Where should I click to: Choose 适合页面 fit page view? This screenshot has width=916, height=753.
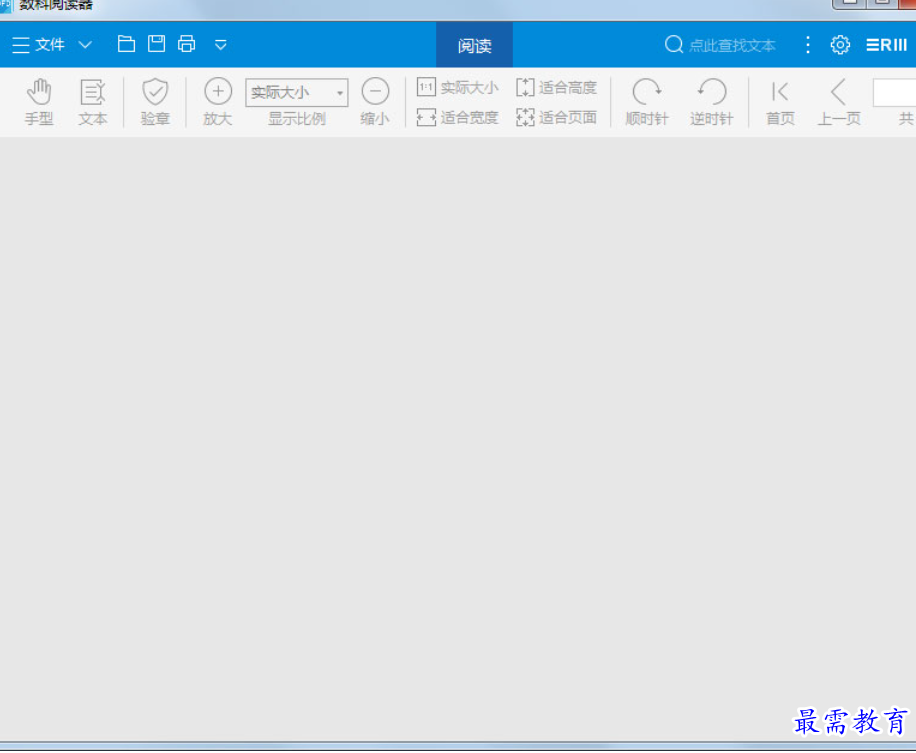pyautogui.click(x=556, y=117)
